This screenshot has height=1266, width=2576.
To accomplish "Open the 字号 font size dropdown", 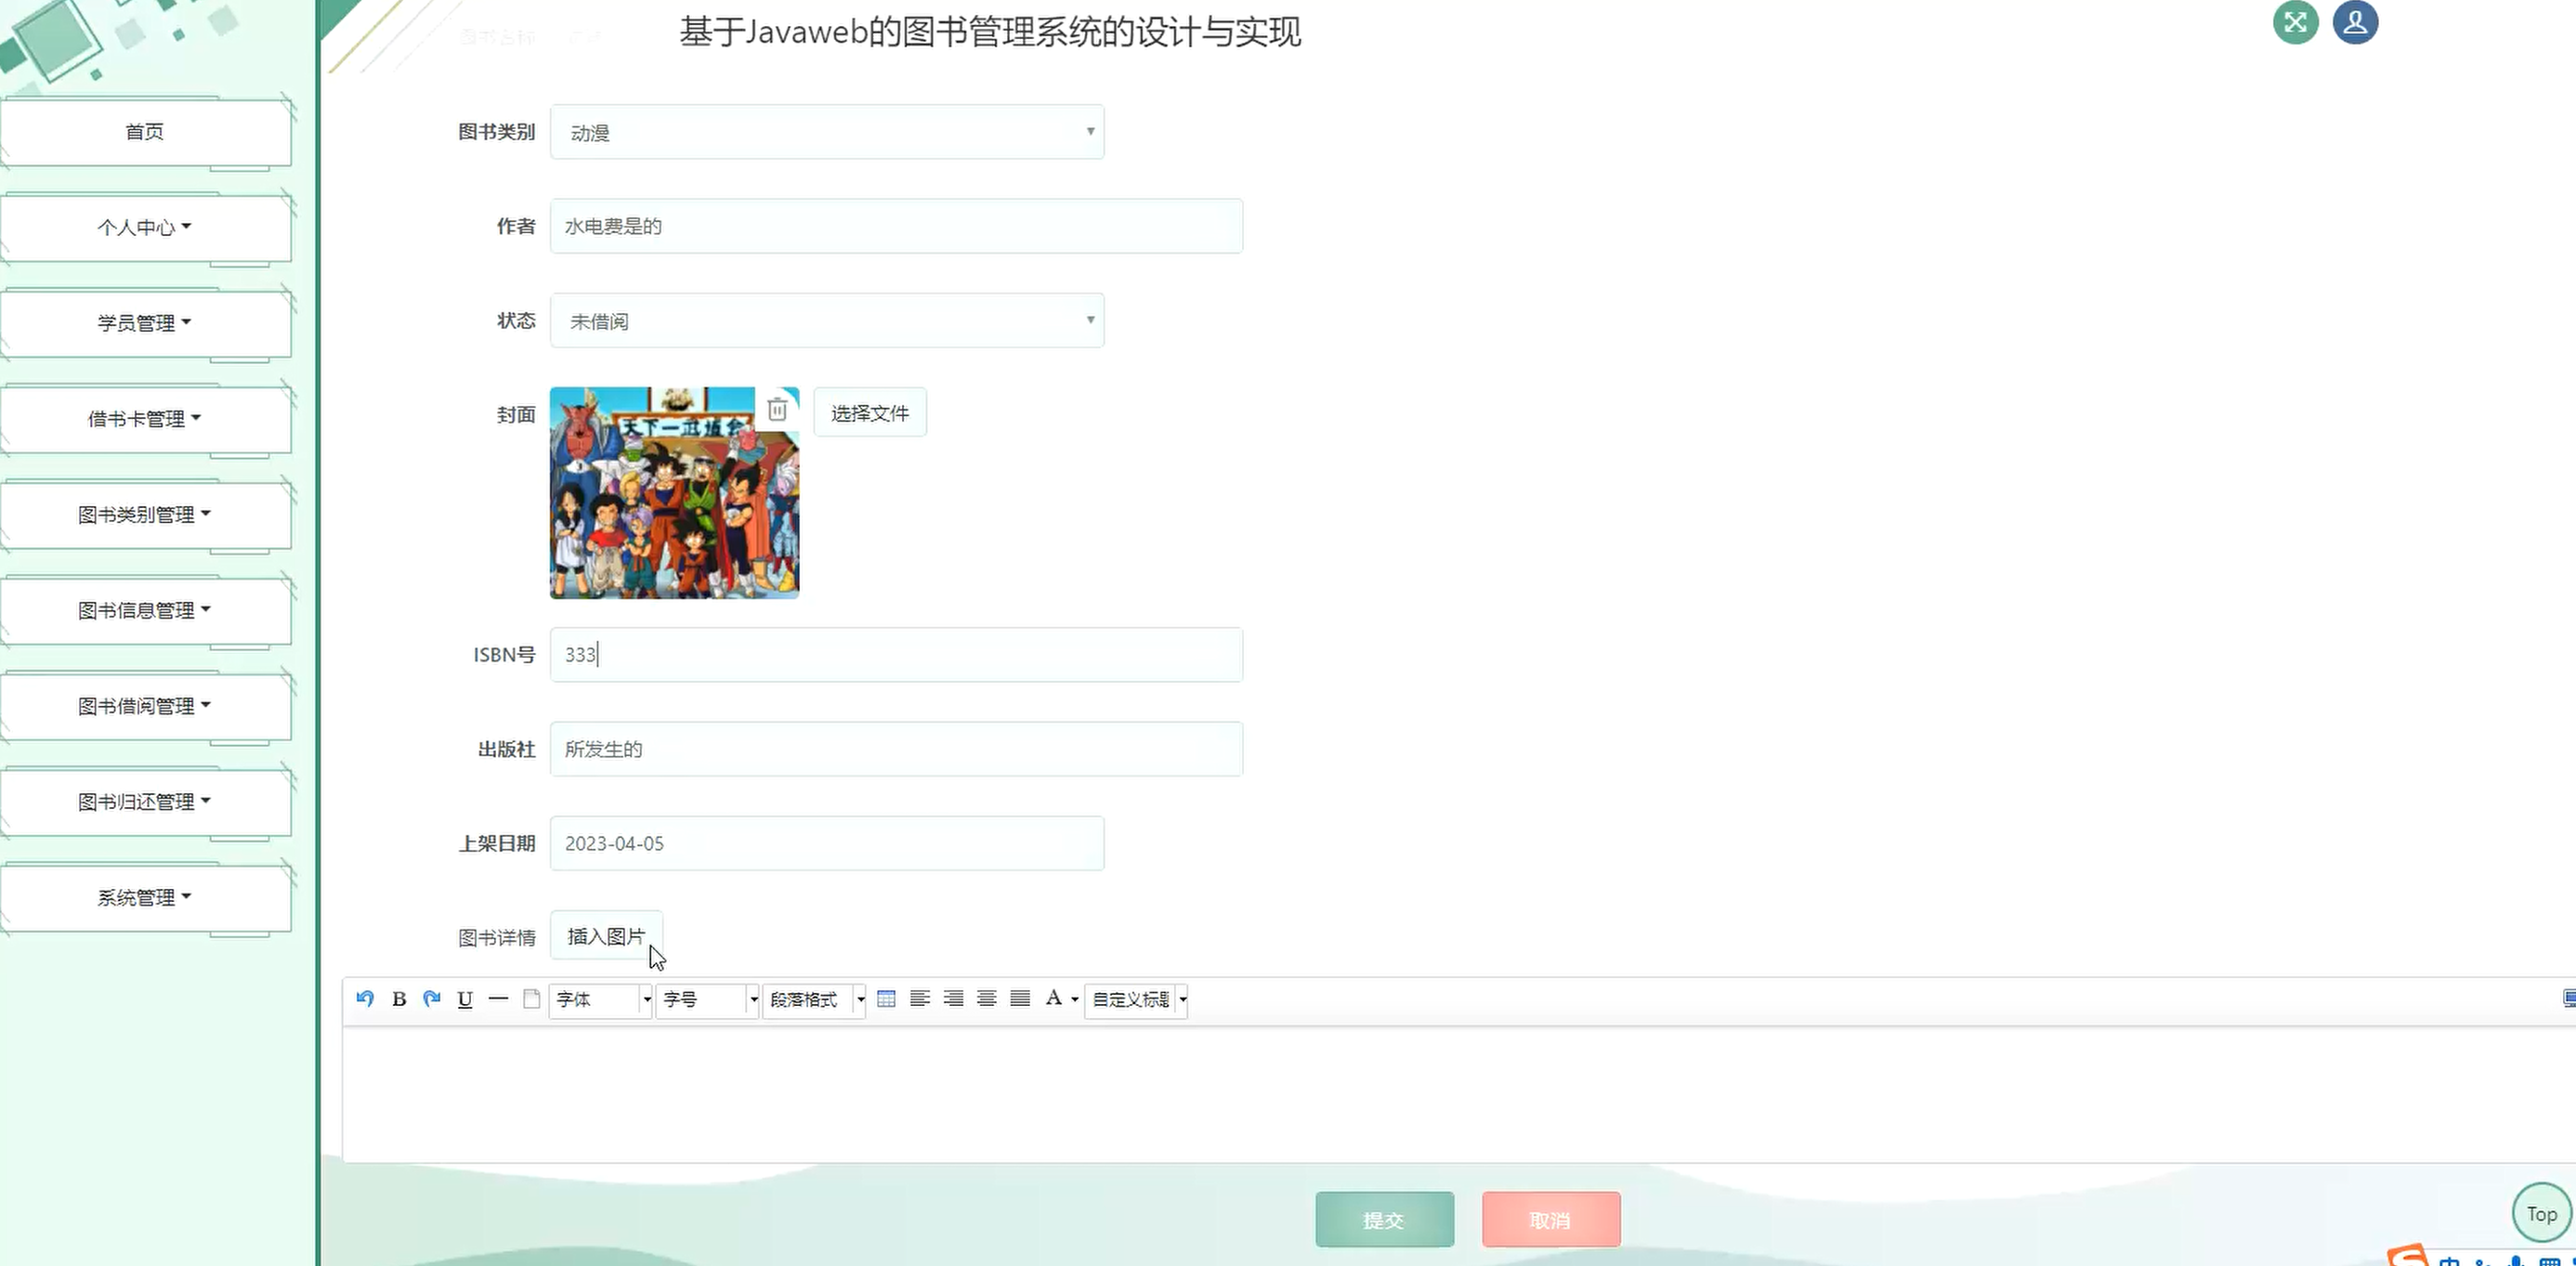I will pyautogui.click(x=708, y=999).
